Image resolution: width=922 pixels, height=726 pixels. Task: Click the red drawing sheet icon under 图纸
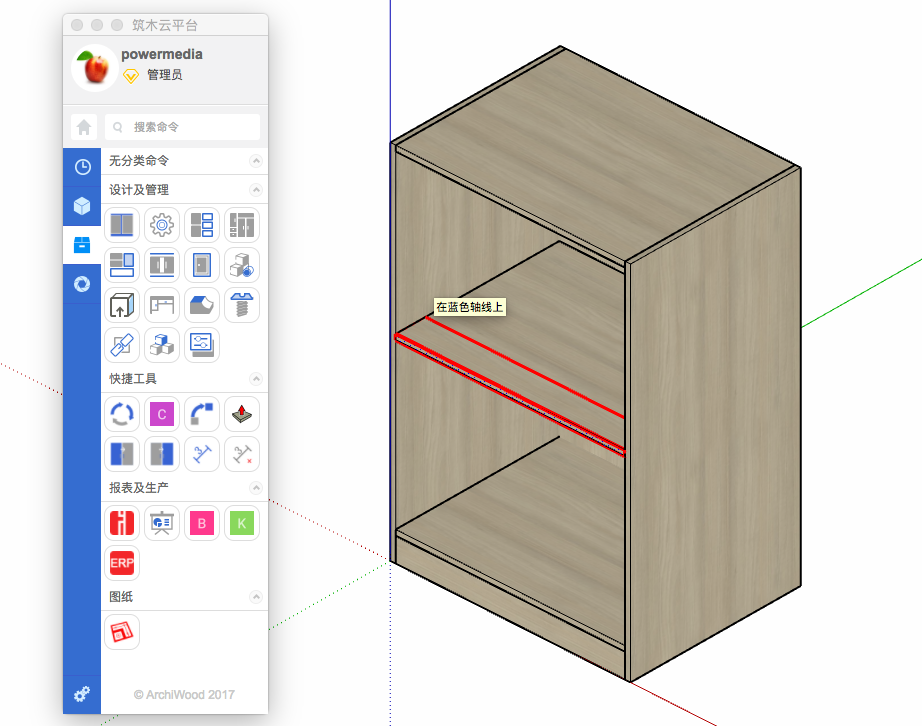click(x=122, y=632)
